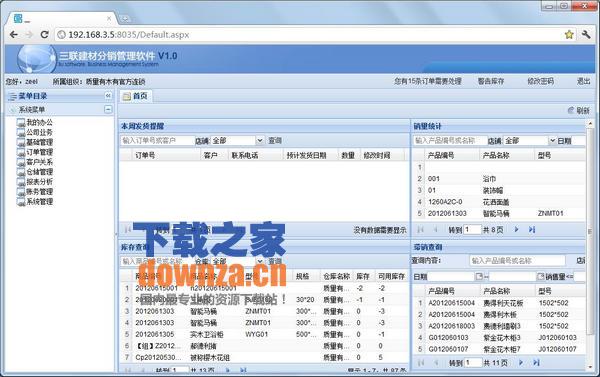Open the 警告库存 link
Screen dimensions: 600x377
point(491,82)
